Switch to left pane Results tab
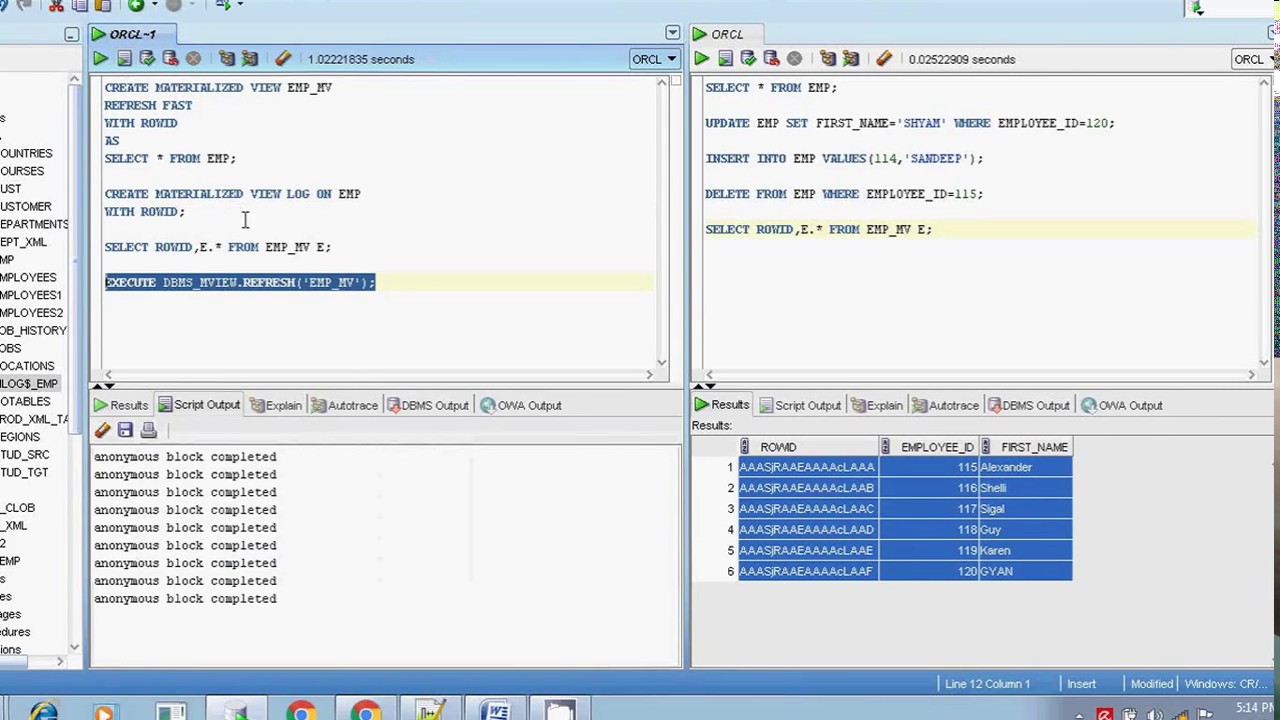The height and width of the screenshot is (720, 1280). [120, 405]
